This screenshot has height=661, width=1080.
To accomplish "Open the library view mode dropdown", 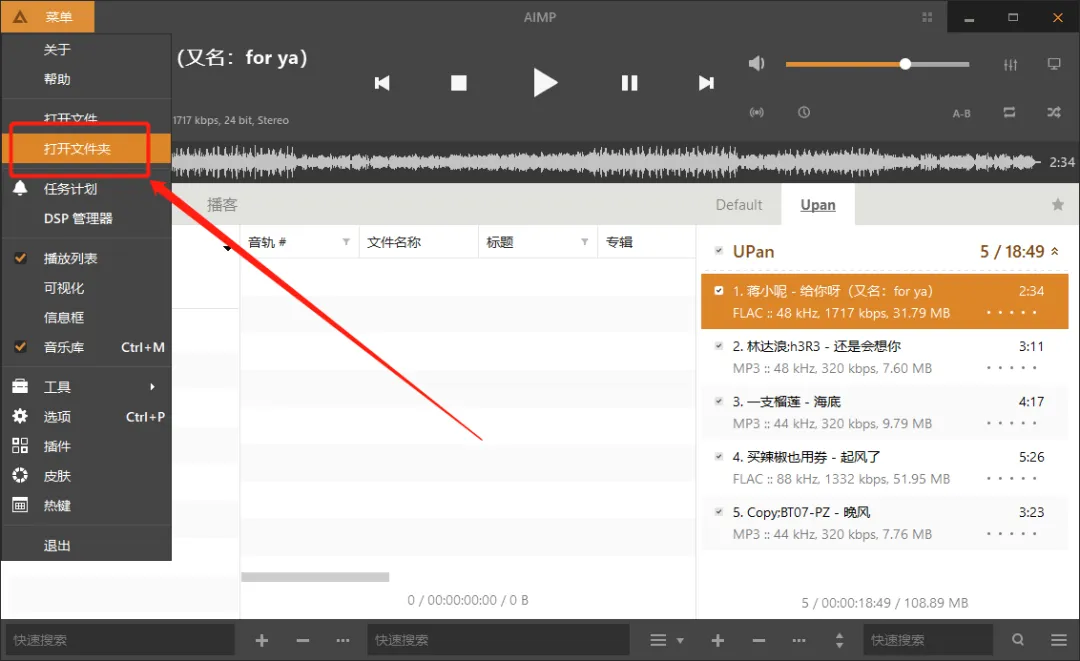I will pos(667,640).
